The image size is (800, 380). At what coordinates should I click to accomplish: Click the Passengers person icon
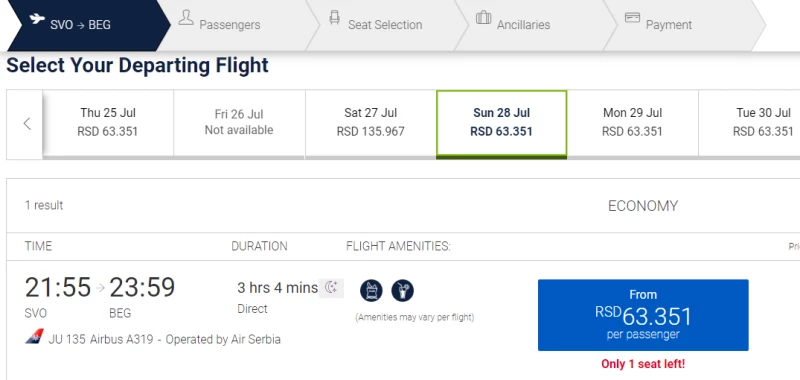186,18
